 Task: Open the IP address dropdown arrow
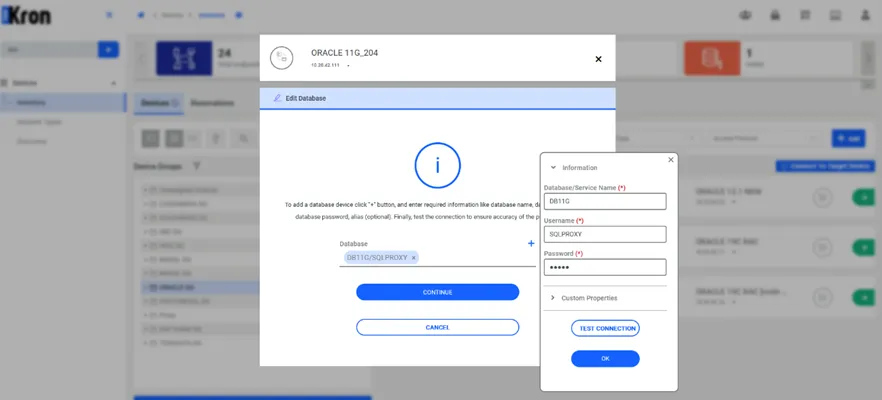tap(348, 66)
